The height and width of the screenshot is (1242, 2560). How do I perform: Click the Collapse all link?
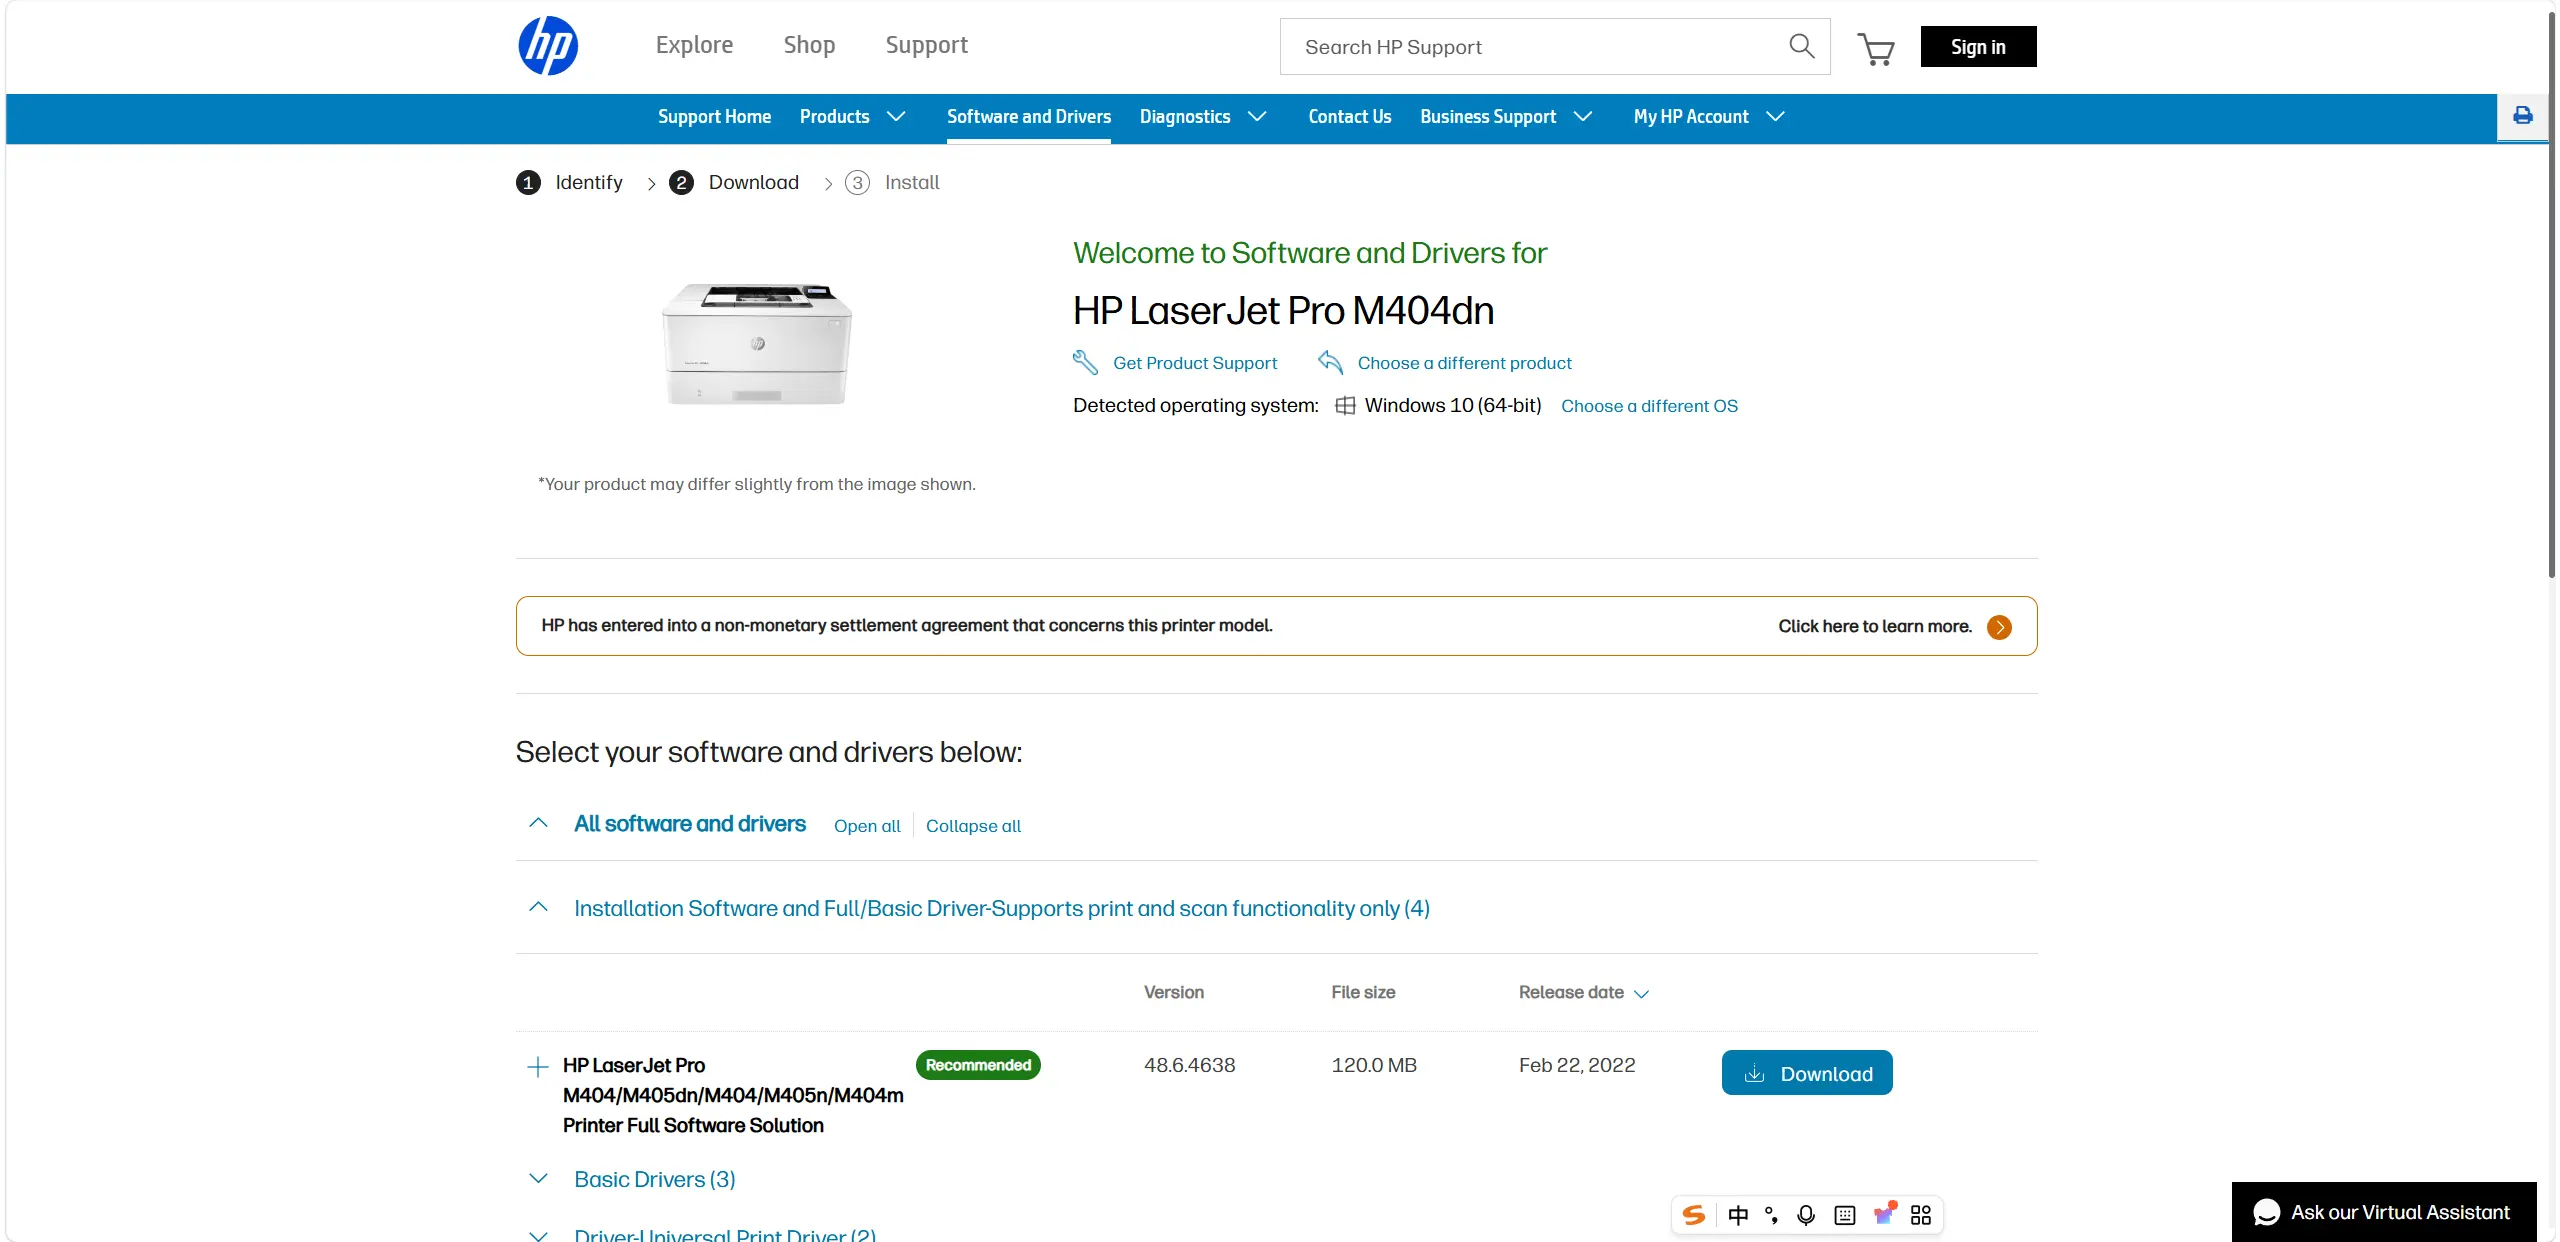tap(973, 826)
